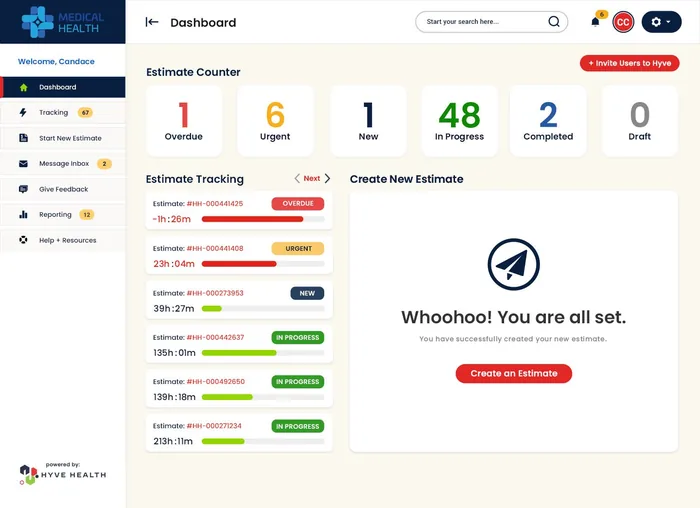
Task: Click the Tracking lightning bolt icon
Action: [x=23, y=112]
